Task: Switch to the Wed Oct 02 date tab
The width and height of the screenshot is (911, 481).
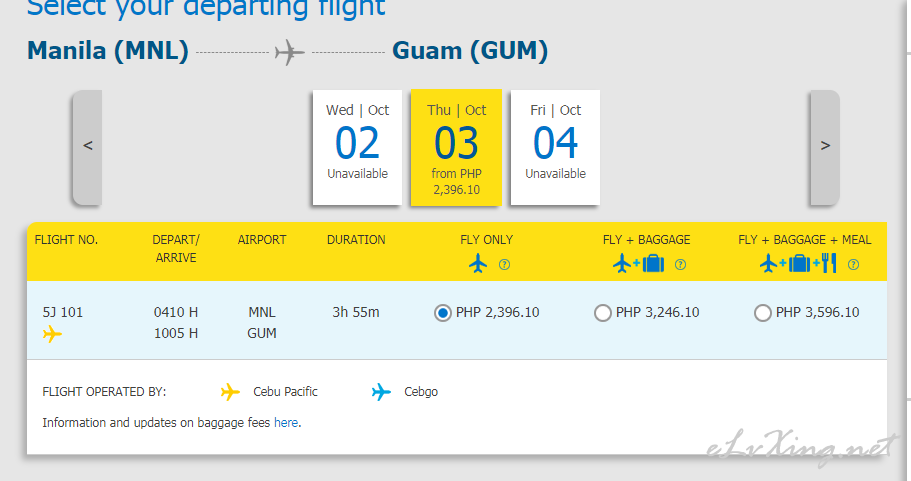Action: click(357, 147)
